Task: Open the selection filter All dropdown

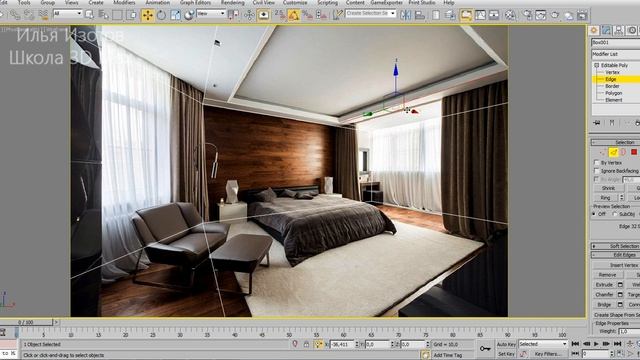Action: [67, 13]
